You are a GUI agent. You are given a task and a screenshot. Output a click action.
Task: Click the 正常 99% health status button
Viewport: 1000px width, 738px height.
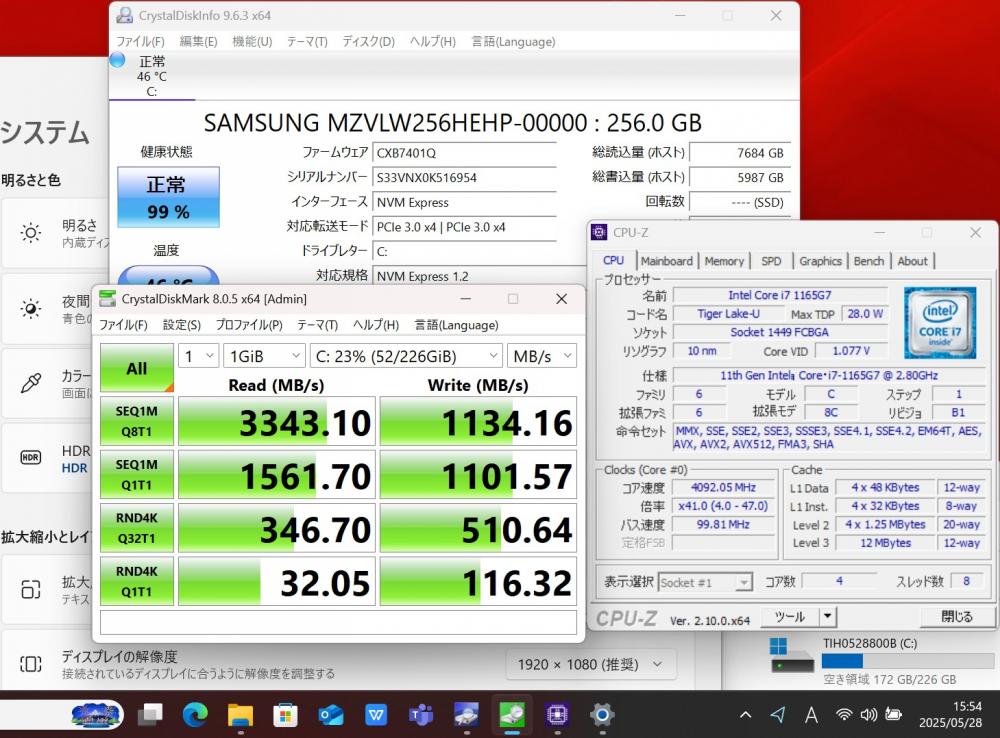pos(168,197)
